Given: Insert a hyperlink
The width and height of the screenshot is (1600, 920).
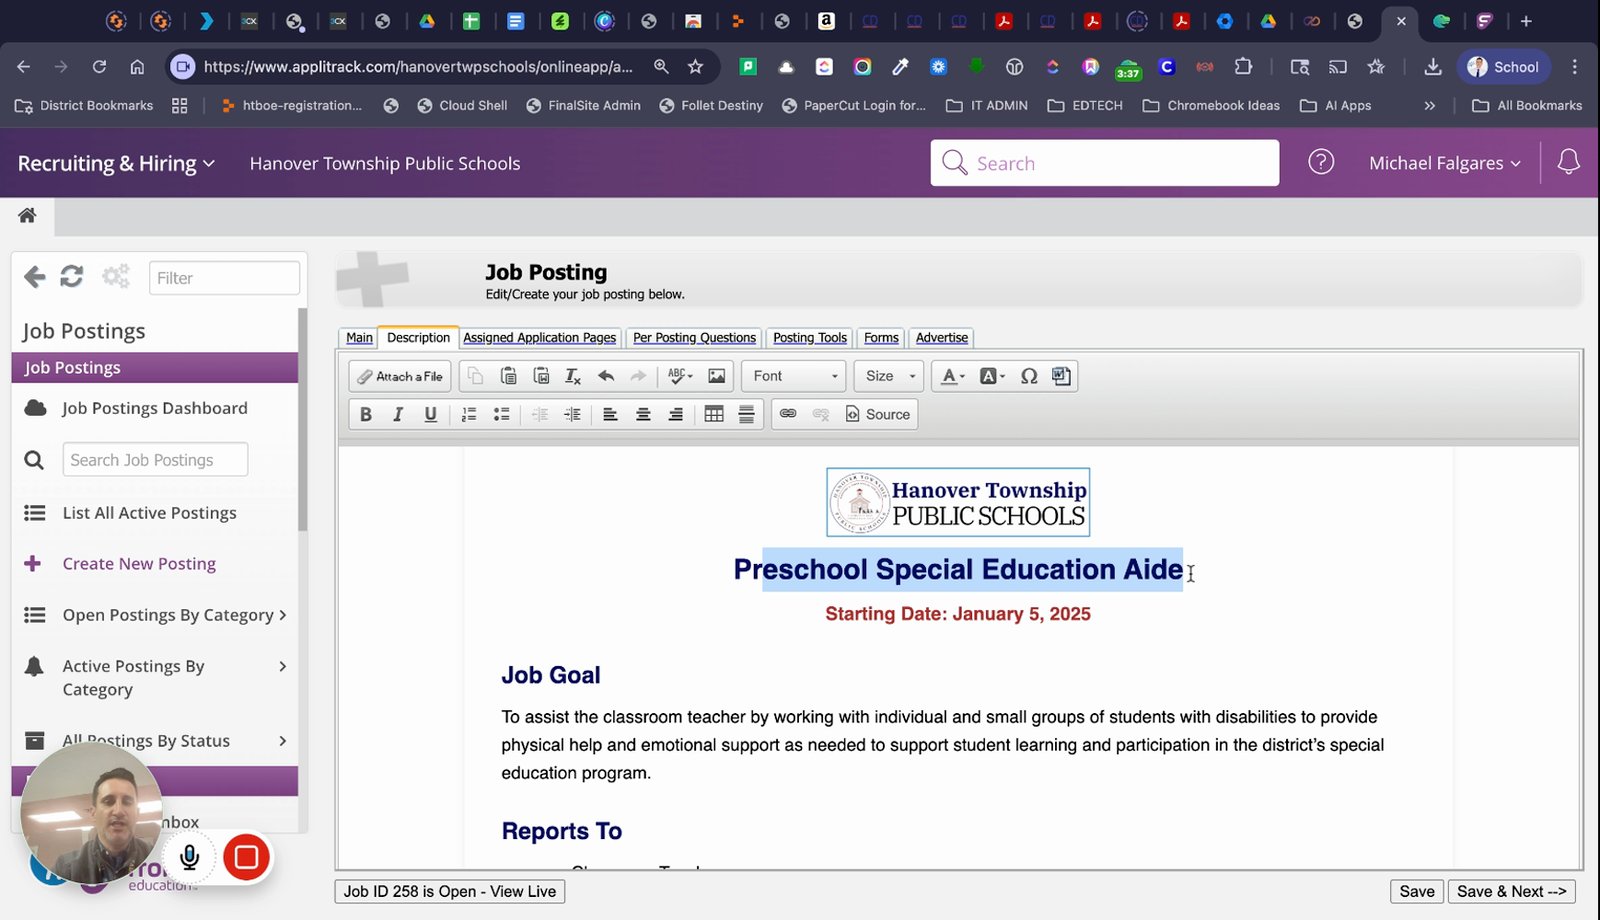Looking at the screenshot, I should tap(788, 414).
